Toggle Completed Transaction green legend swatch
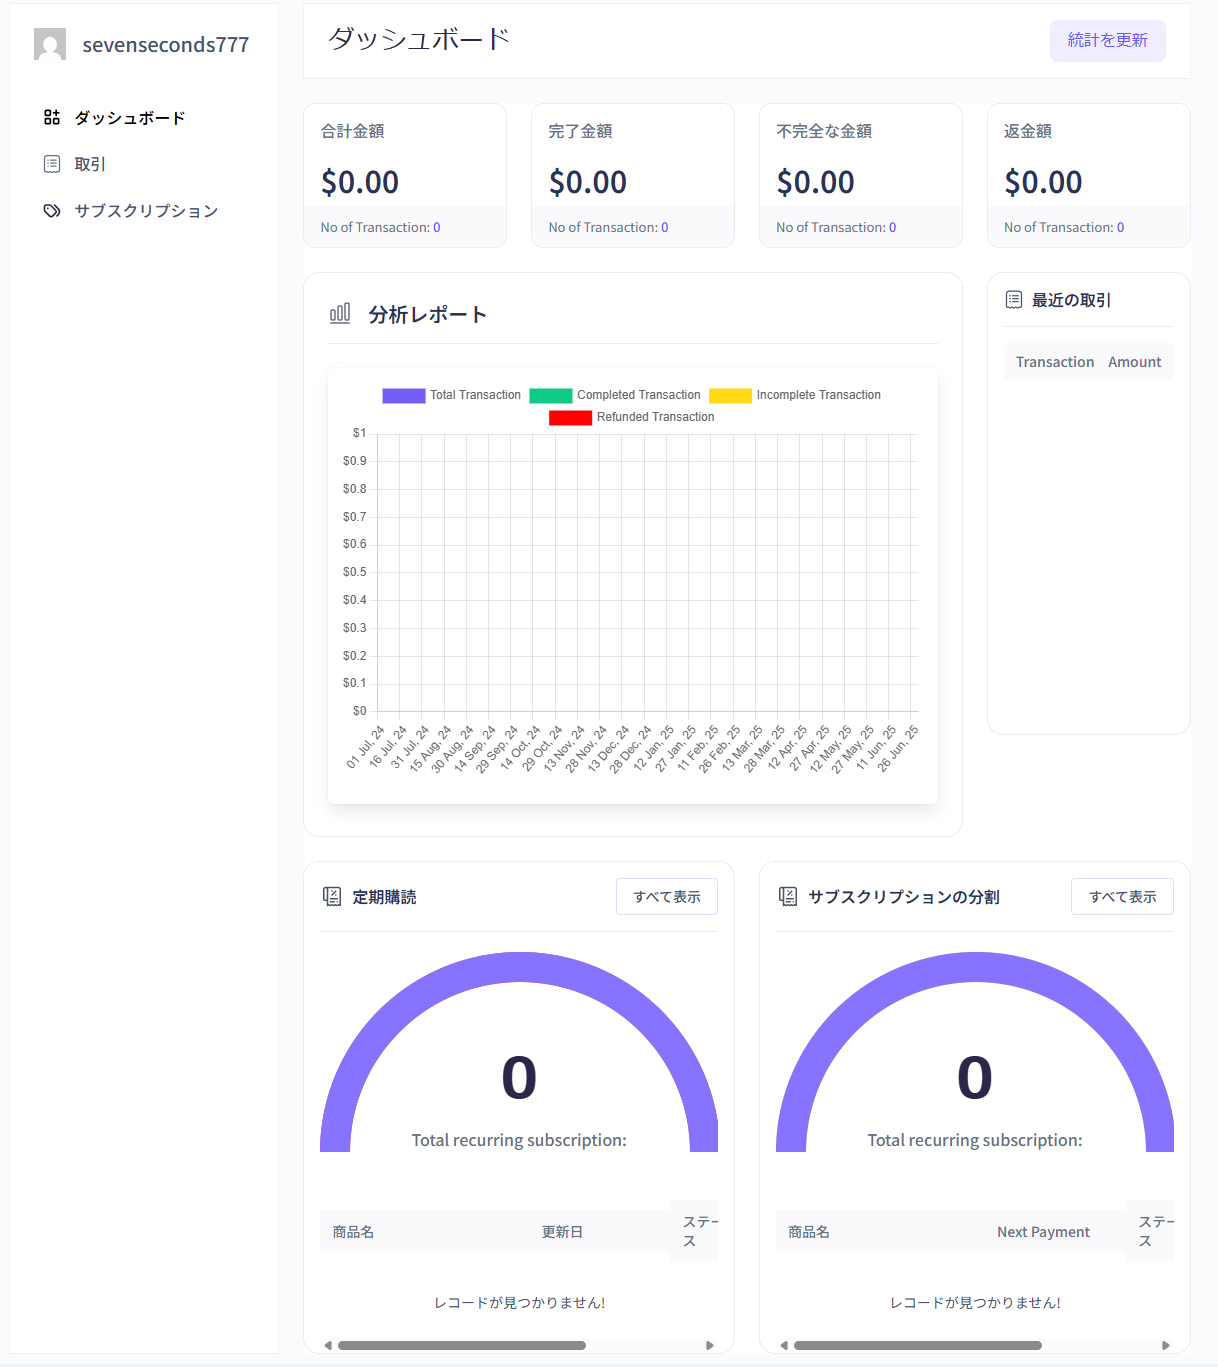This screenshot has width=1218, height=1367. coord(551,396)
